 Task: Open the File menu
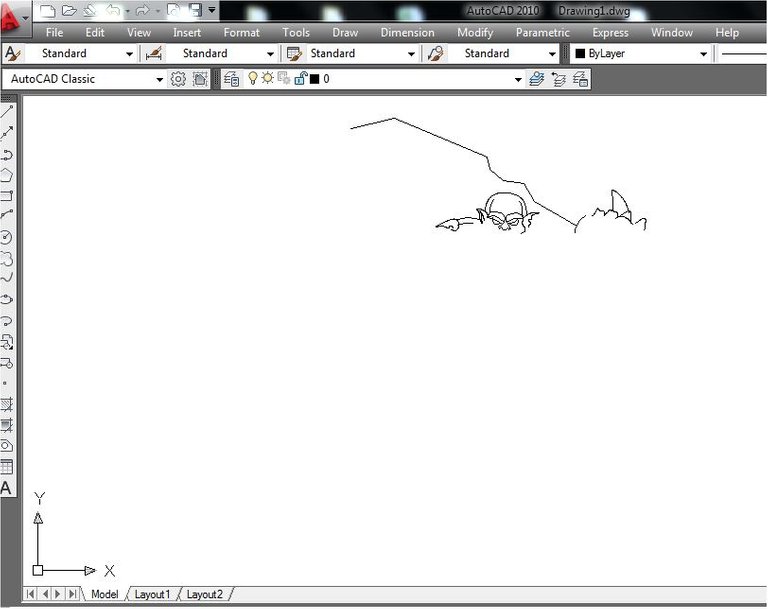[54, 32]
